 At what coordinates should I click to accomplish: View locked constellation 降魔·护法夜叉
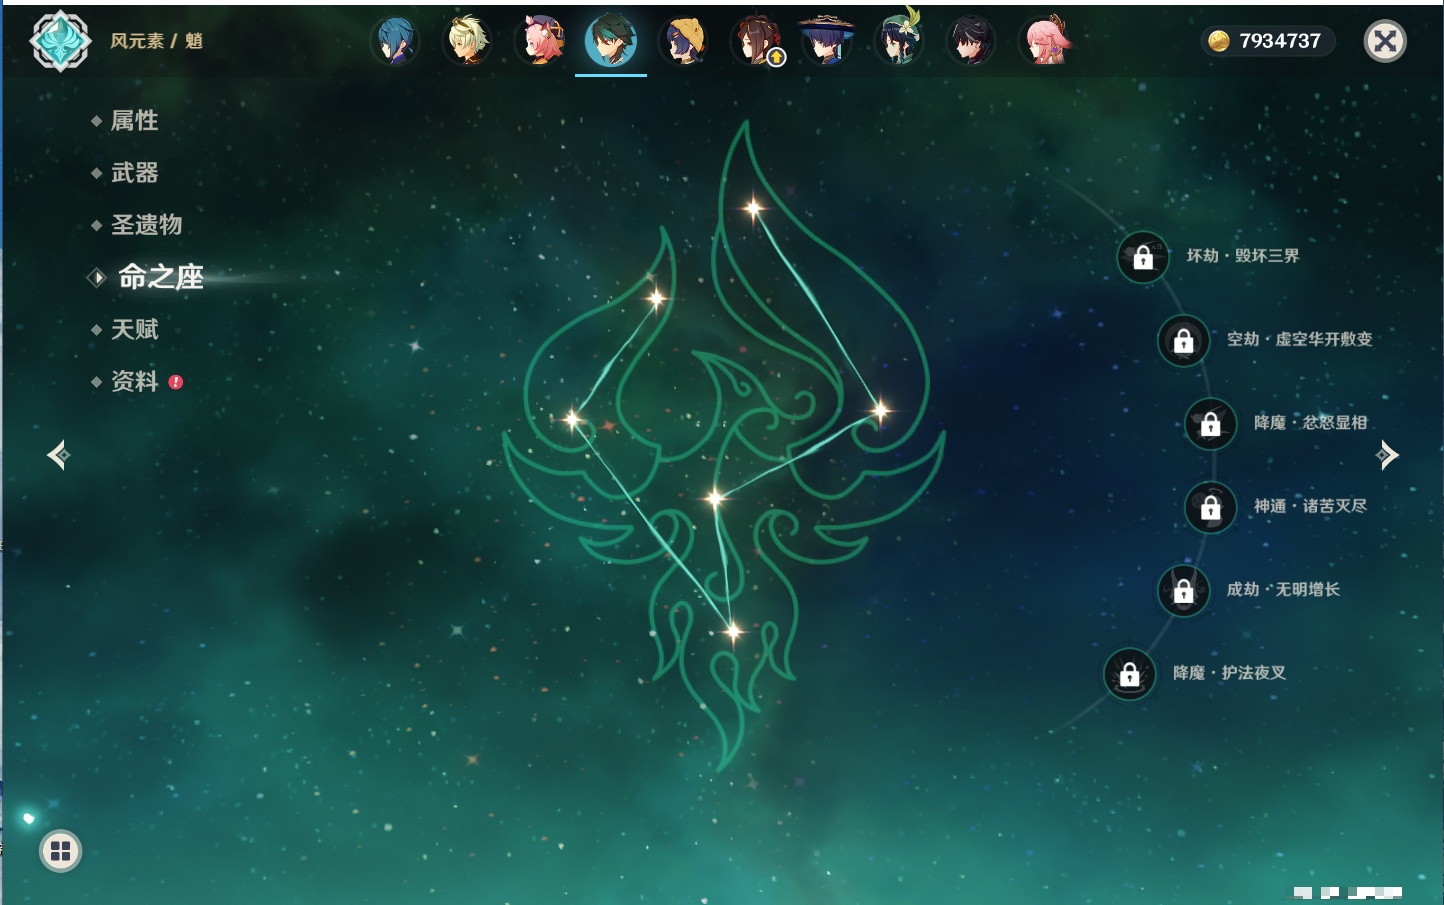(x=1129, y=674)
